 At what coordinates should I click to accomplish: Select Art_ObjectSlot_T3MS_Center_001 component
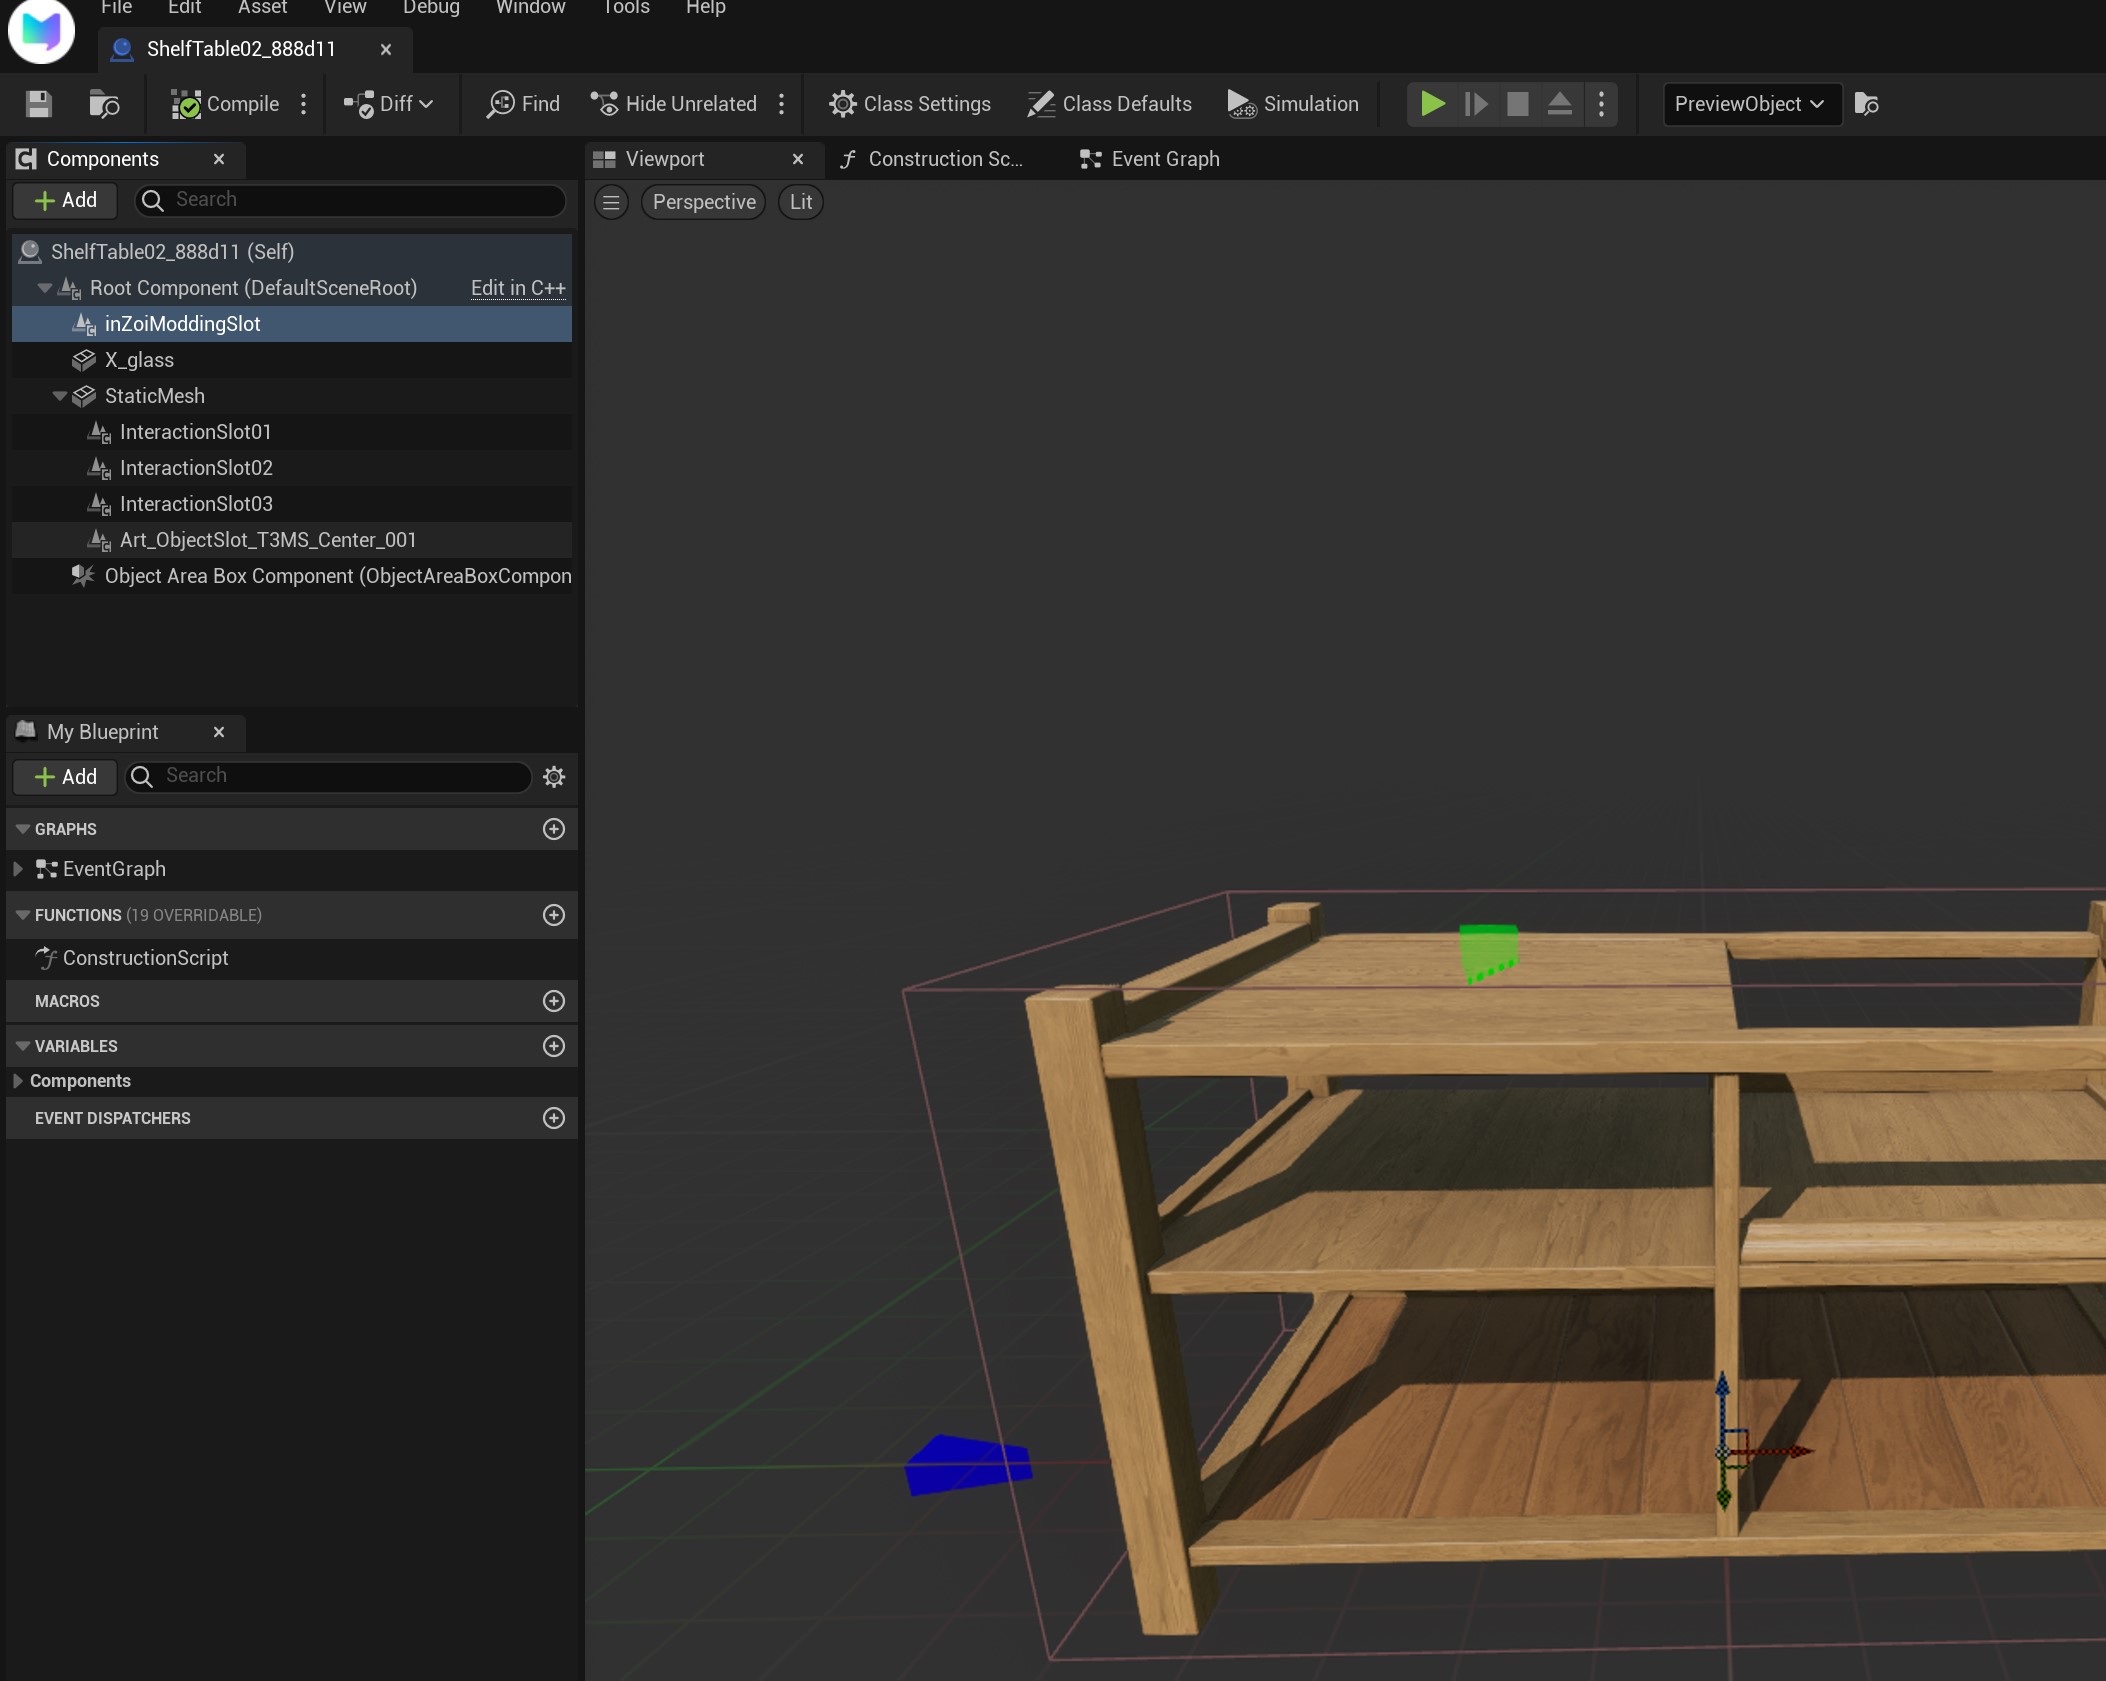click(x=292, y=540)
